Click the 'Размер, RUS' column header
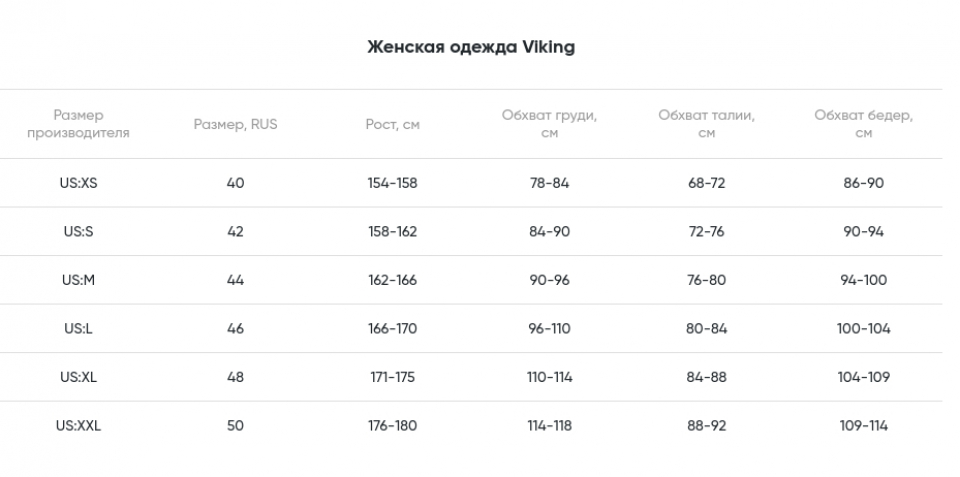Image resolution: width=960 pixels, height=477 pixels. [x=235, y=124]
